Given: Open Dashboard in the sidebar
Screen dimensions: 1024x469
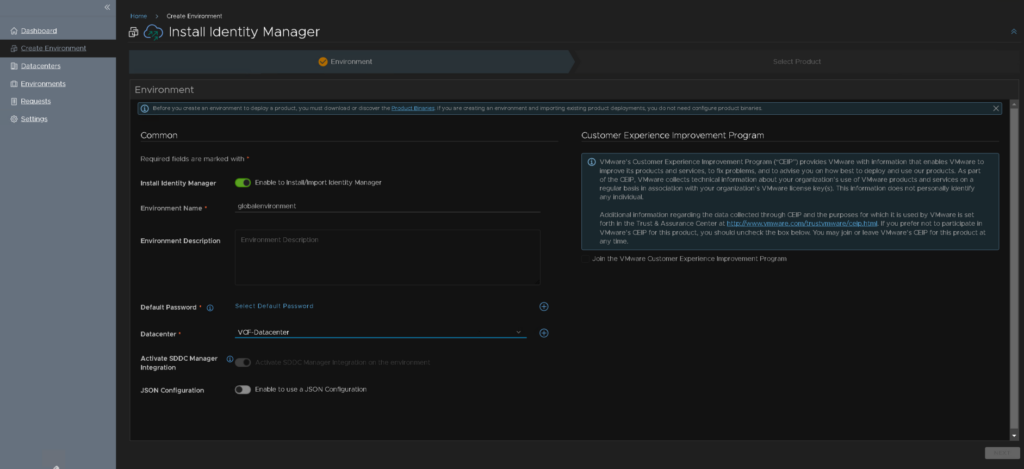Looking at the screenshot, I should pos(39,31).
